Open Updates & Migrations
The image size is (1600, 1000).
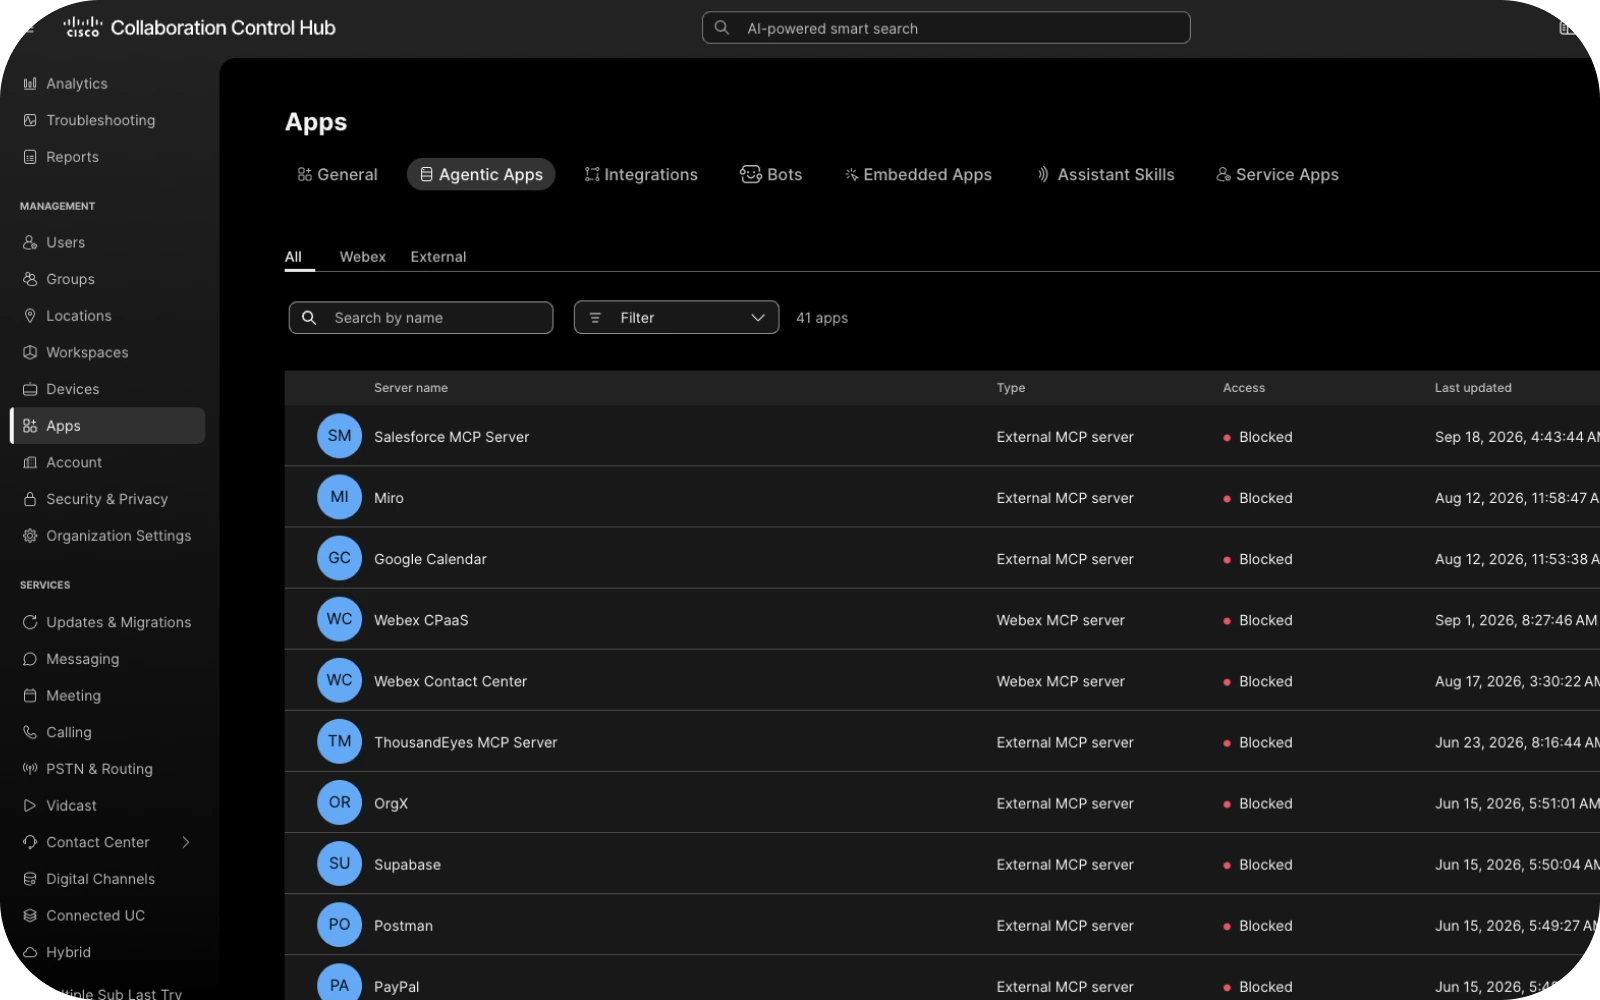coord(108,622)
